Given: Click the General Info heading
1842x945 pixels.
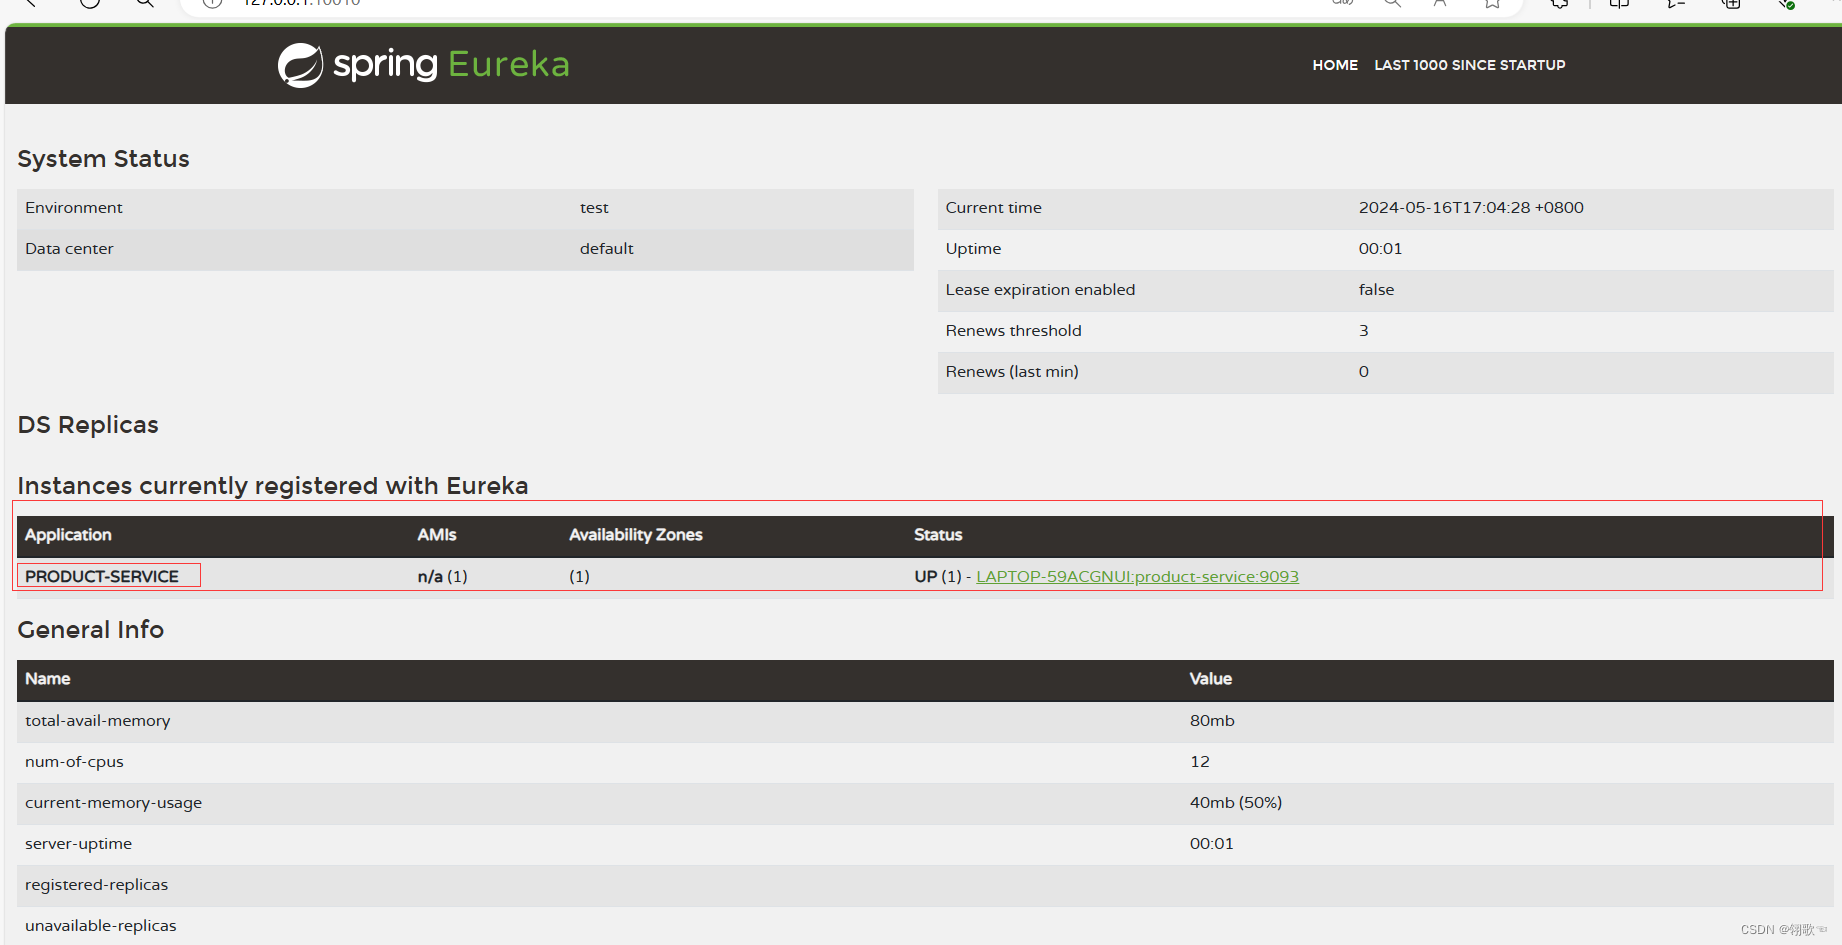Looking at the screenshot, I should (x=91, y=630).
